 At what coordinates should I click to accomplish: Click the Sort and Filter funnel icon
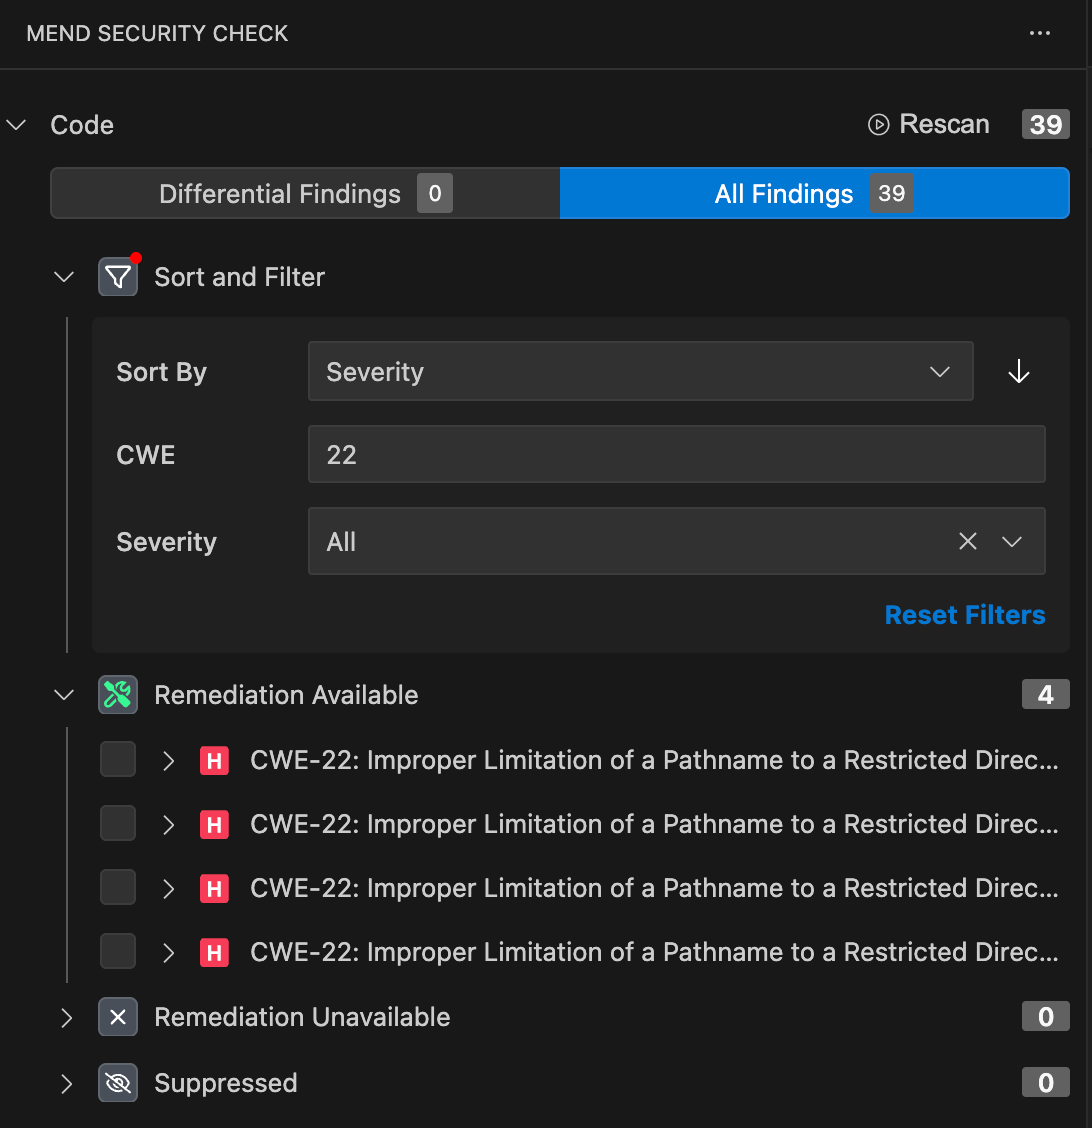118,277
